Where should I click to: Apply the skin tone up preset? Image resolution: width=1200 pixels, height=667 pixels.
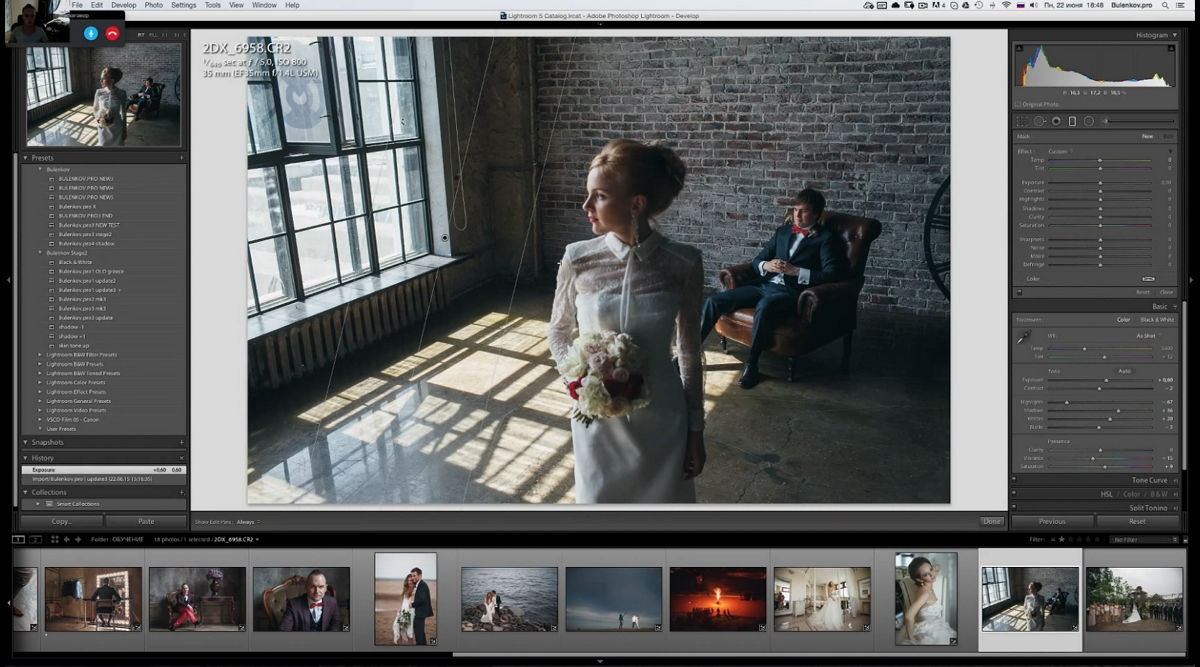click(74, 345)
